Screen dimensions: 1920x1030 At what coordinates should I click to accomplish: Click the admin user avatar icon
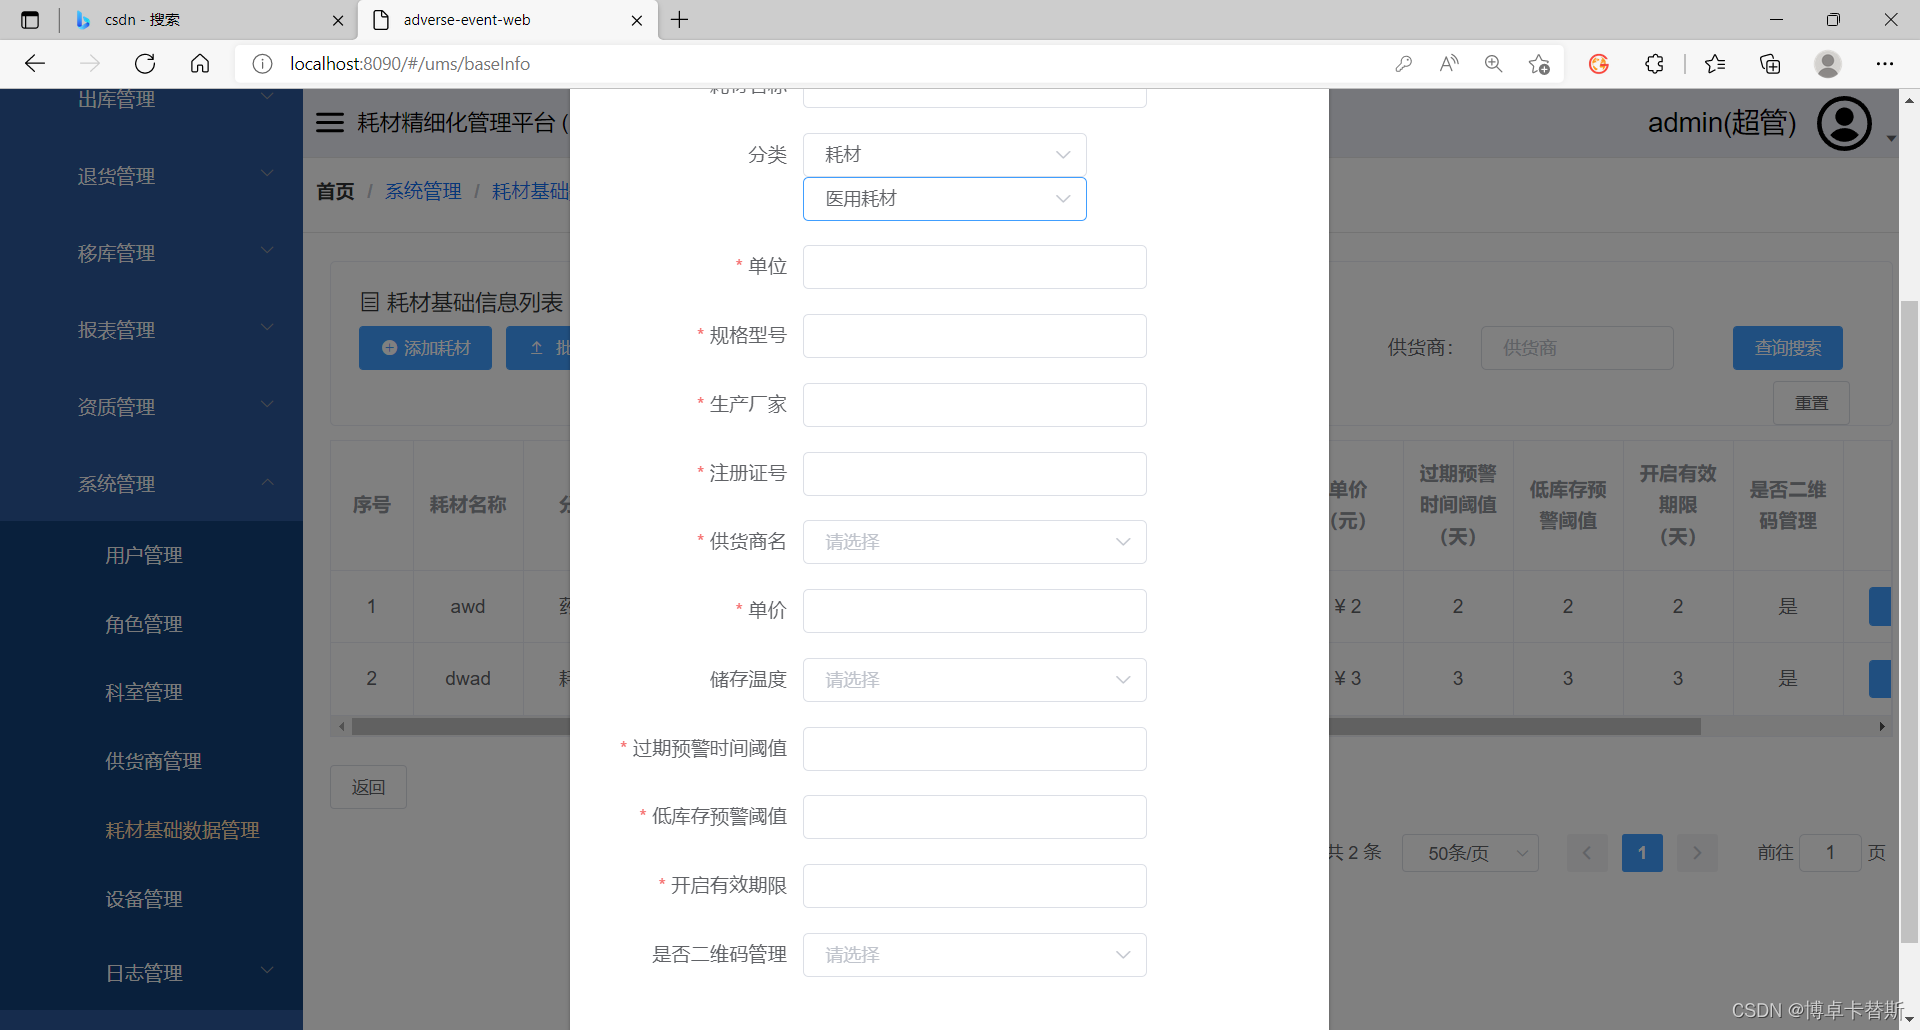click(x=1844, y=123)
